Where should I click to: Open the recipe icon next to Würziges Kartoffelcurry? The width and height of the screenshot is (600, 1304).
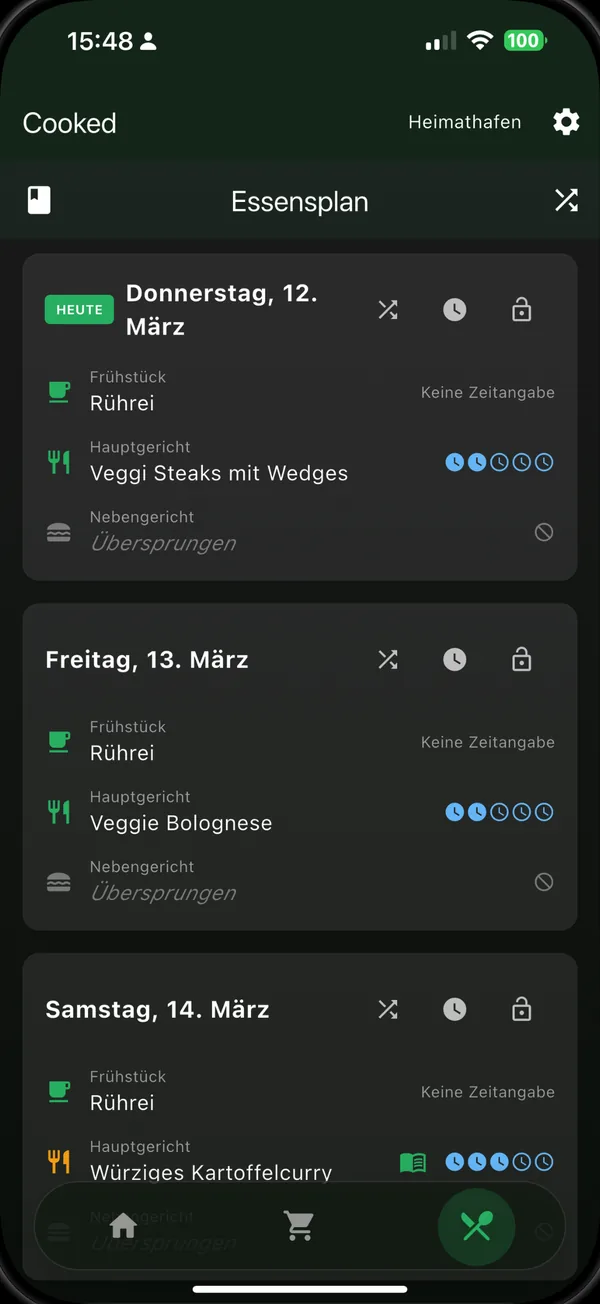pyautogui.click(x=413, y=1162)
